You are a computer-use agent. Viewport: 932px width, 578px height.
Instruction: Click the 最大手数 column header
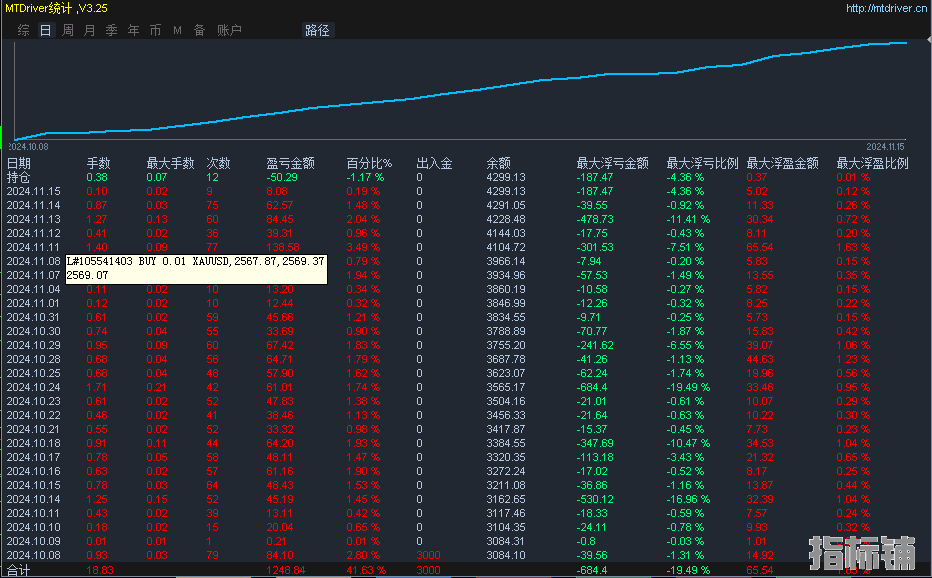click(x=171, y=164)
